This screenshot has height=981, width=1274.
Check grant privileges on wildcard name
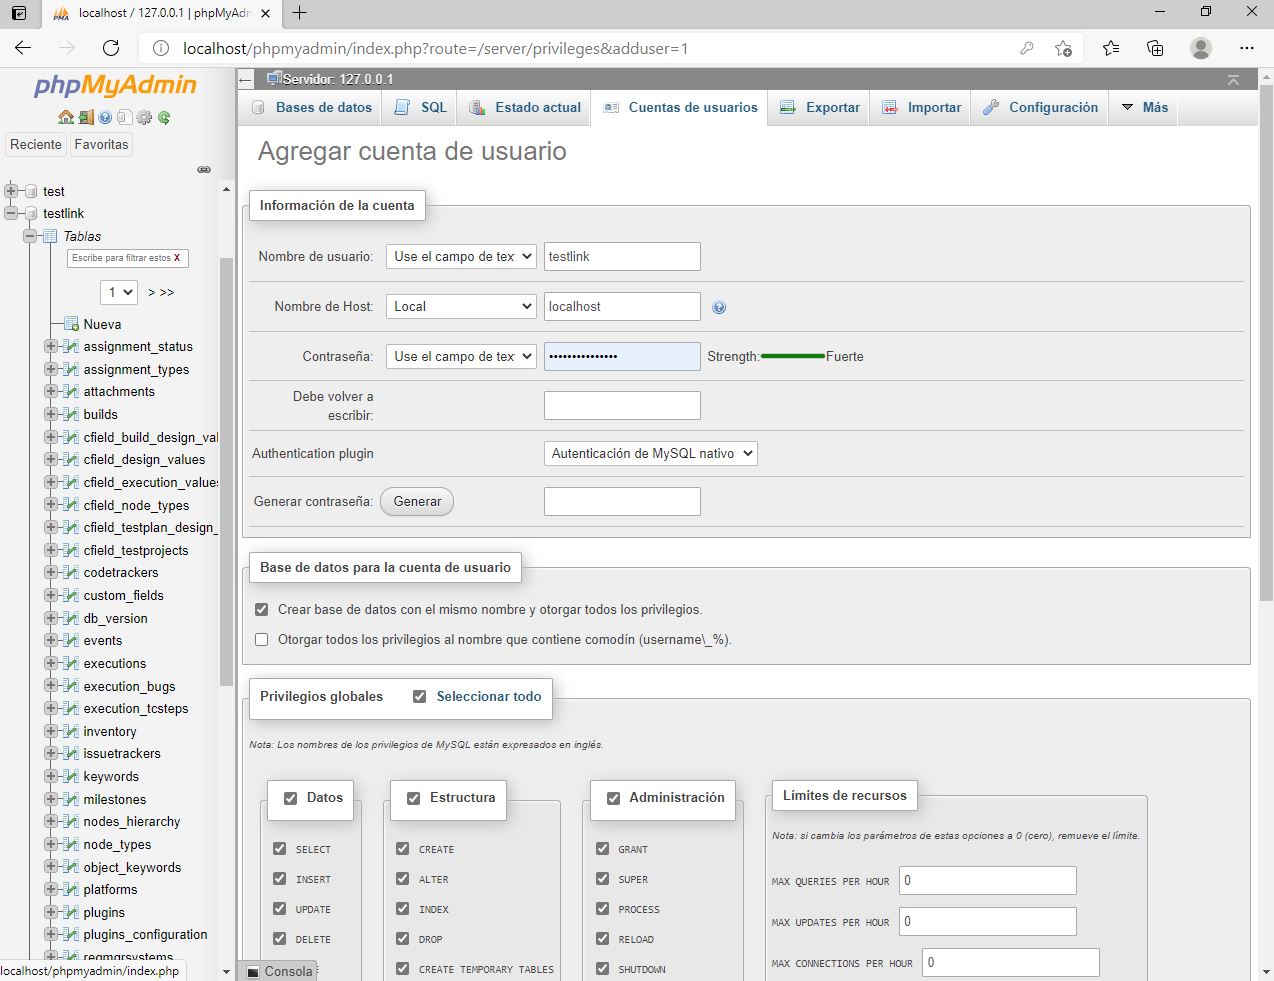point(262,639)
